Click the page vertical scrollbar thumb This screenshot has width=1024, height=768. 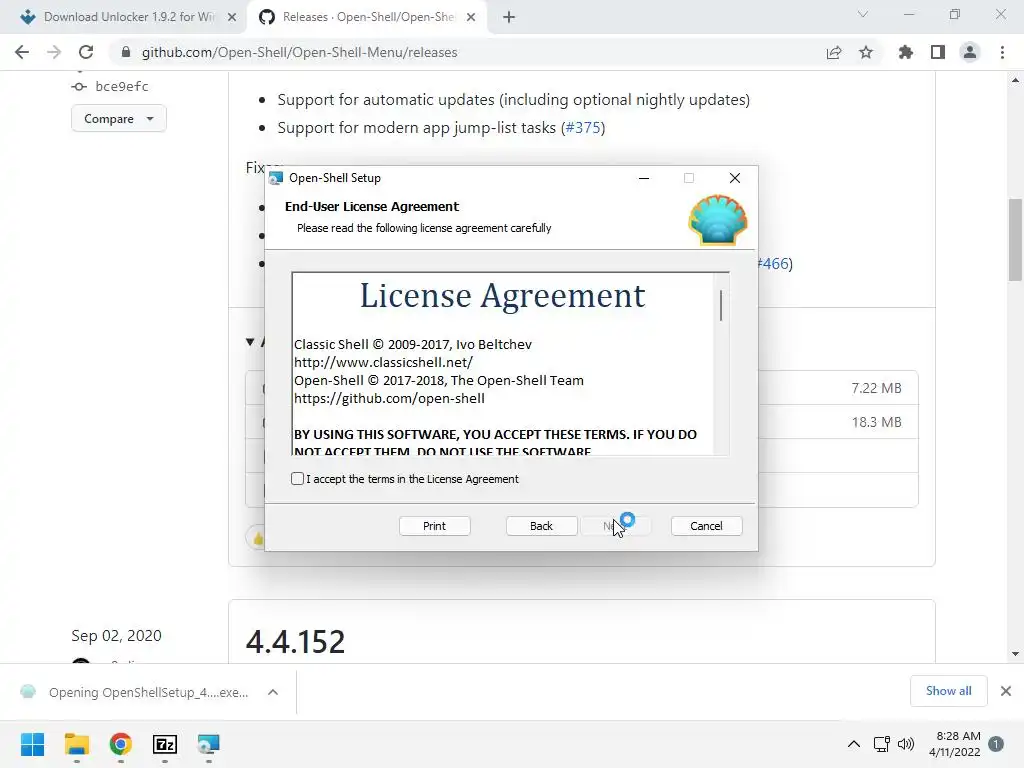[x=1015, y=240]
